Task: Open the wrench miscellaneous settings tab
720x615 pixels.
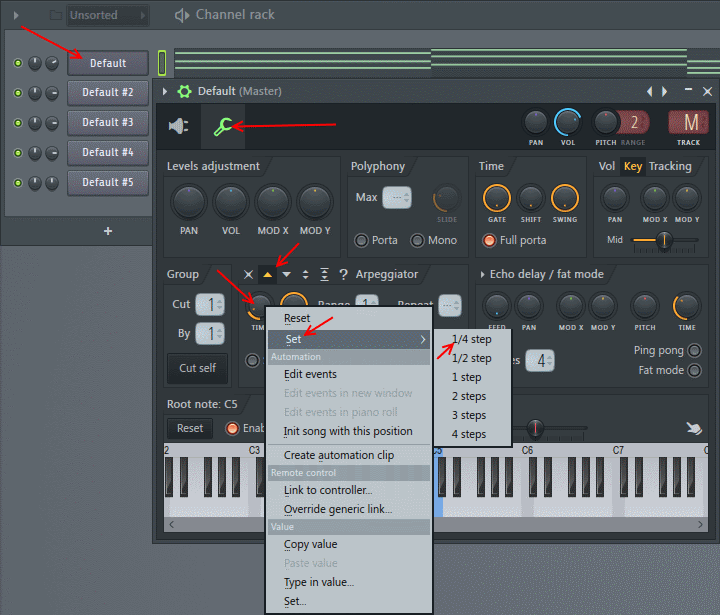Action: [222, 126]
